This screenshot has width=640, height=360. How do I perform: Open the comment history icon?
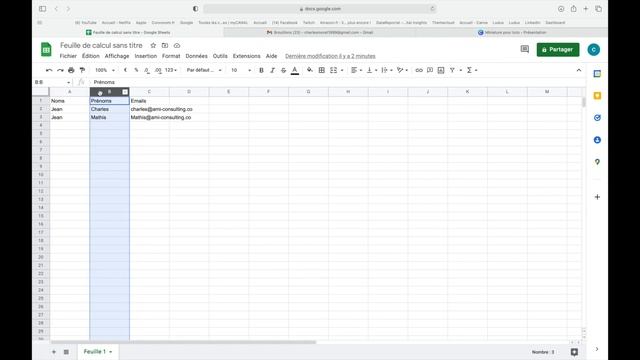[524, 49]
